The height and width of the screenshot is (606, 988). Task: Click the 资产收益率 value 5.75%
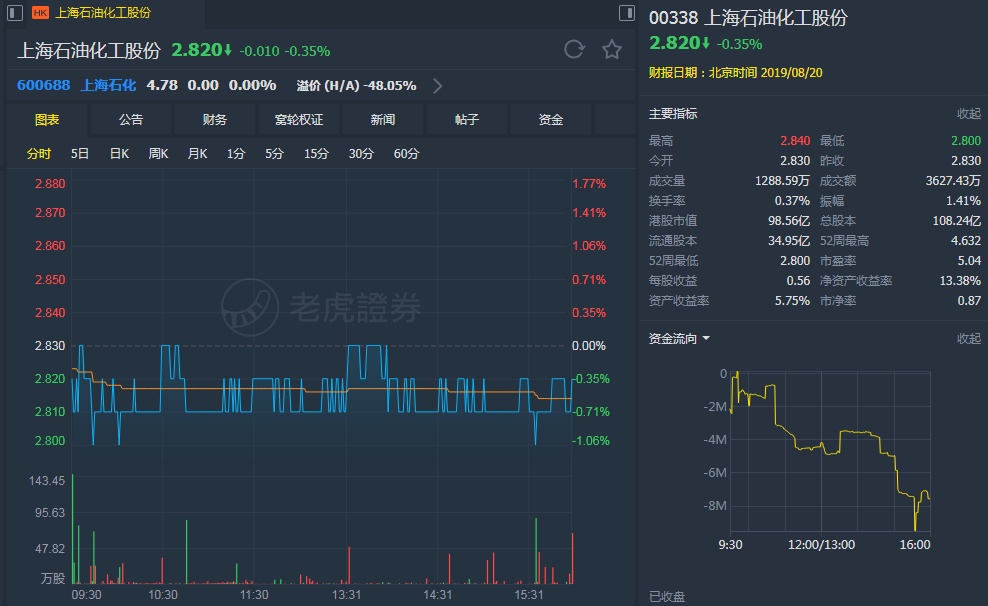(792, 301)
